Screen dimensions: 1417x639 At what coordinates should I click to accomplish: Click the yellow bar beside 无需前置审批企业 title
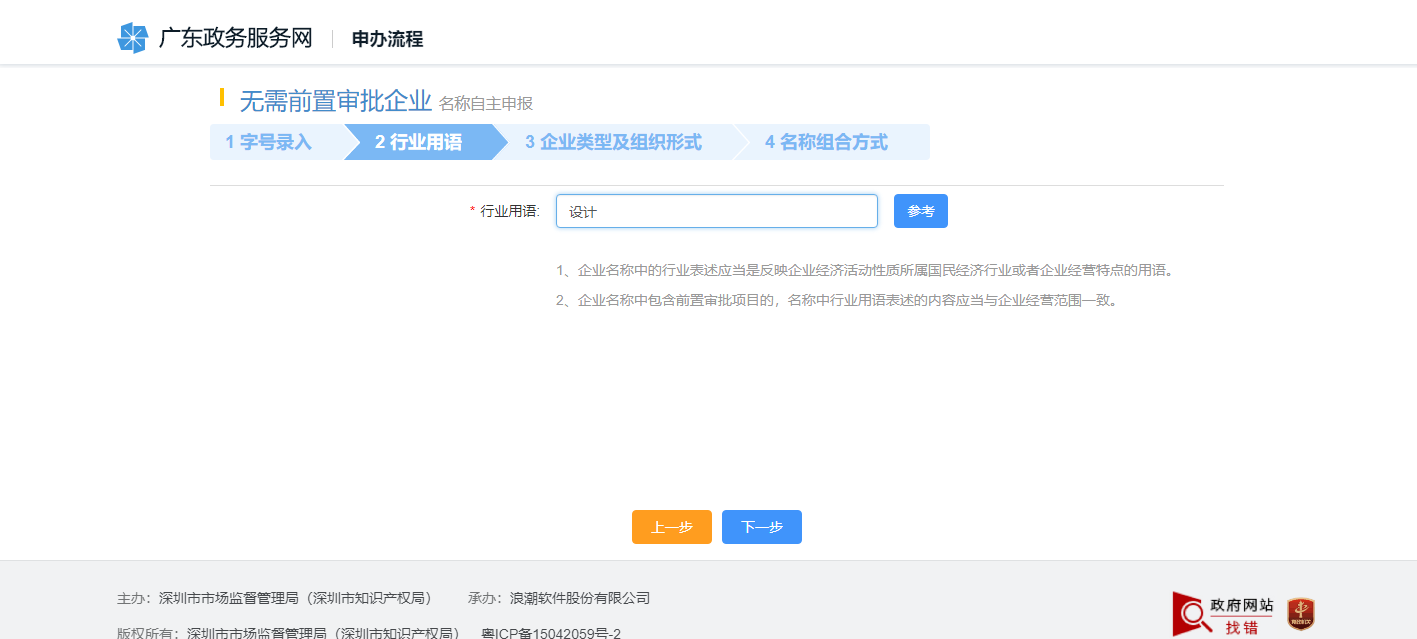[222, 100]
